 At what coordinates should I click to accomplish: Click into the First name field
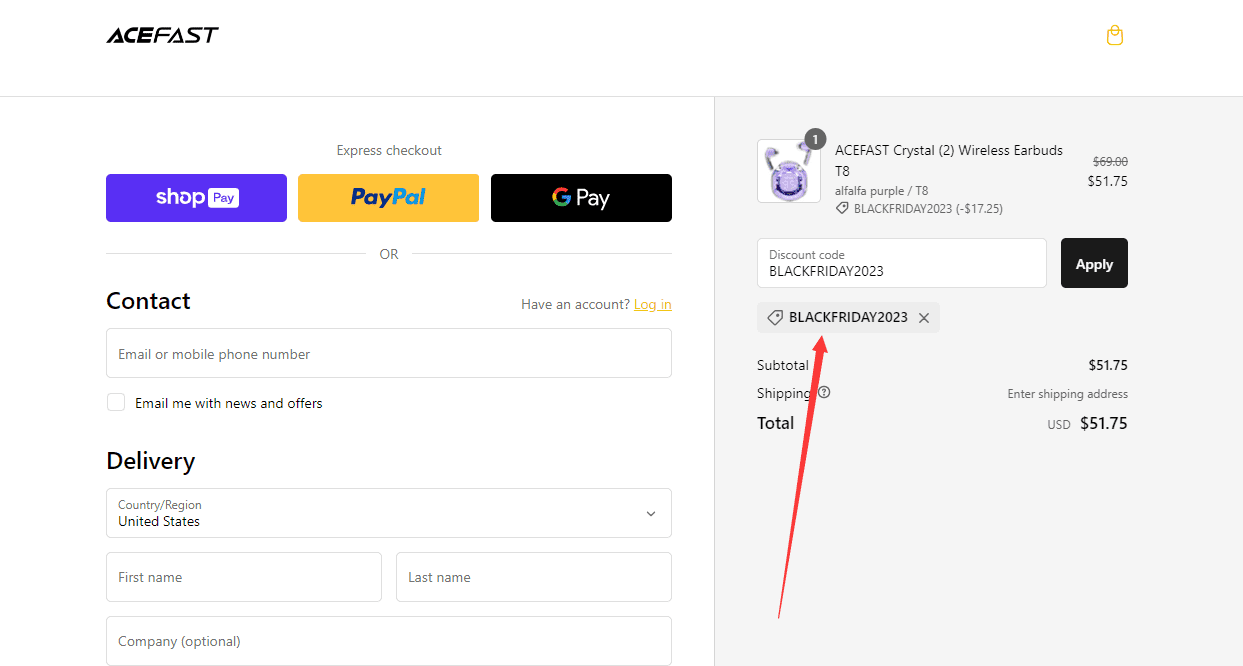tap(244, 577)
